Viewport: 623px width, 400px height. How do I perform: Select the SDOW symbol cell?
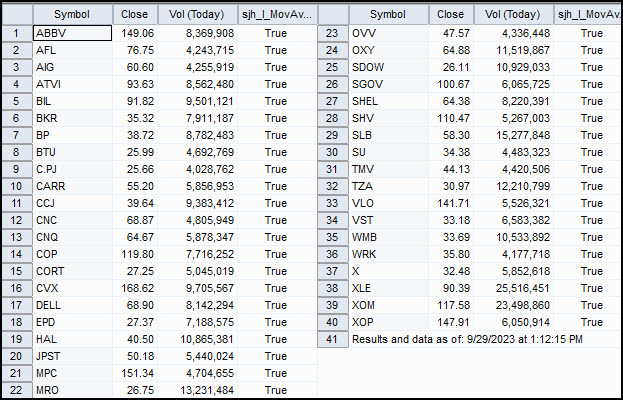389,68
